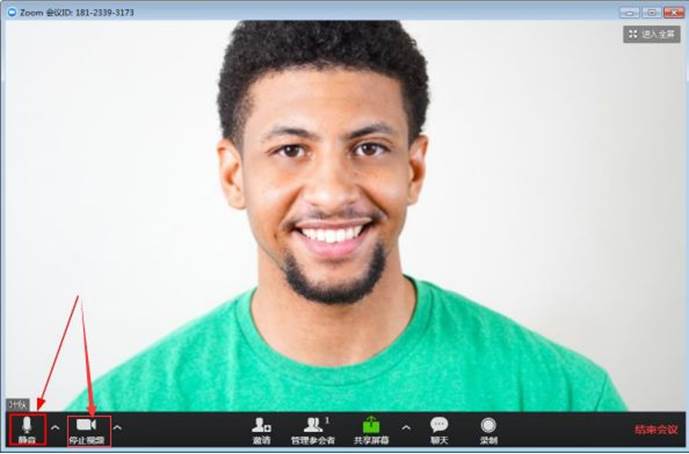Open the Chat (聊天) panel
This screenshot has width=689, height=454.
tap(439, 430)
